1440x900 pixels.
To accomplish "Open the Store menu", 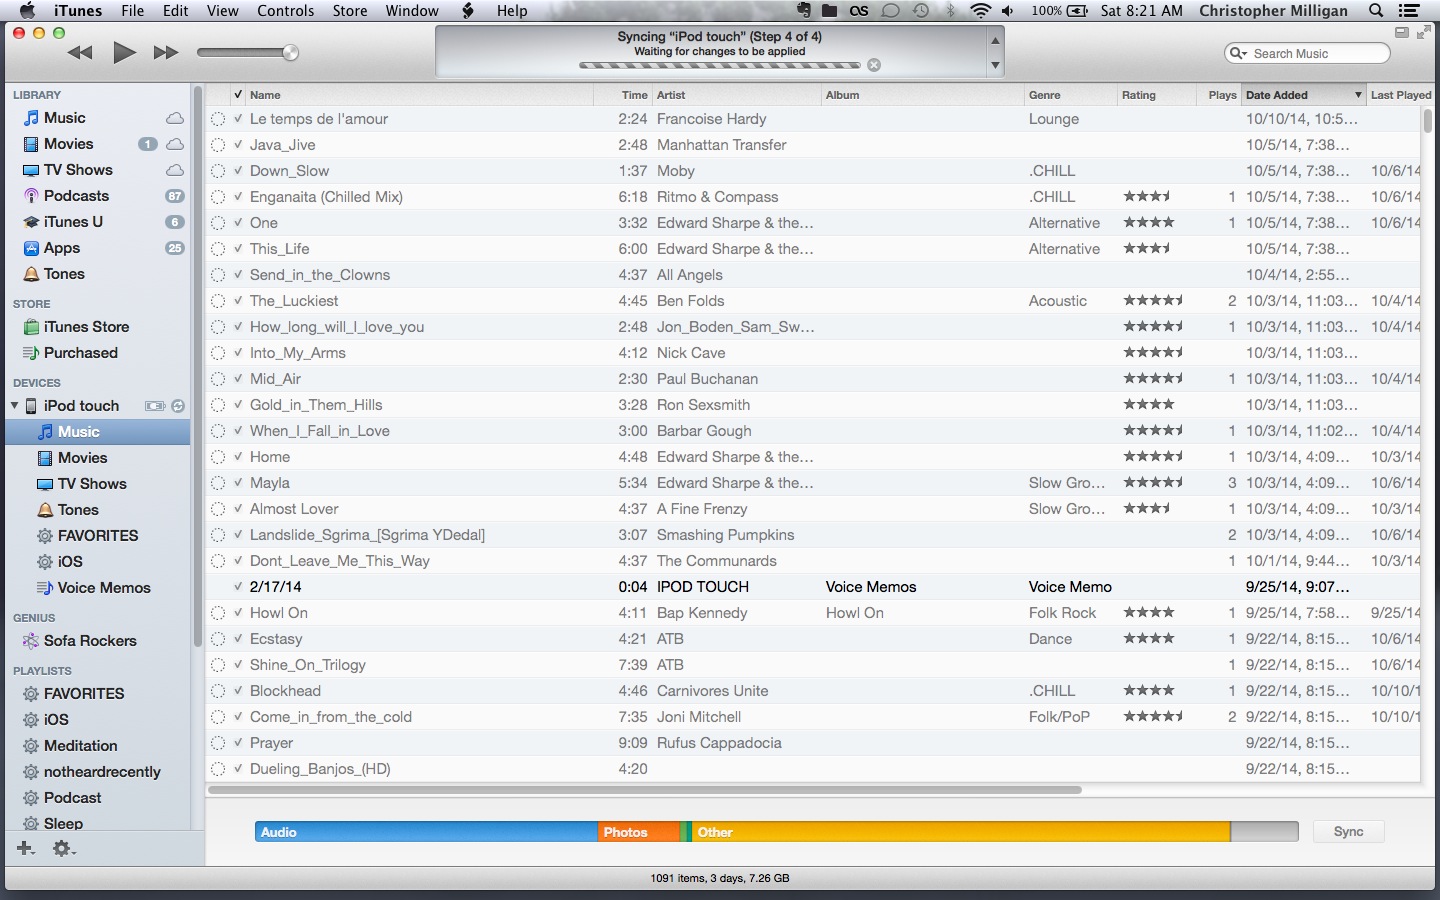I will coord(350,11).
